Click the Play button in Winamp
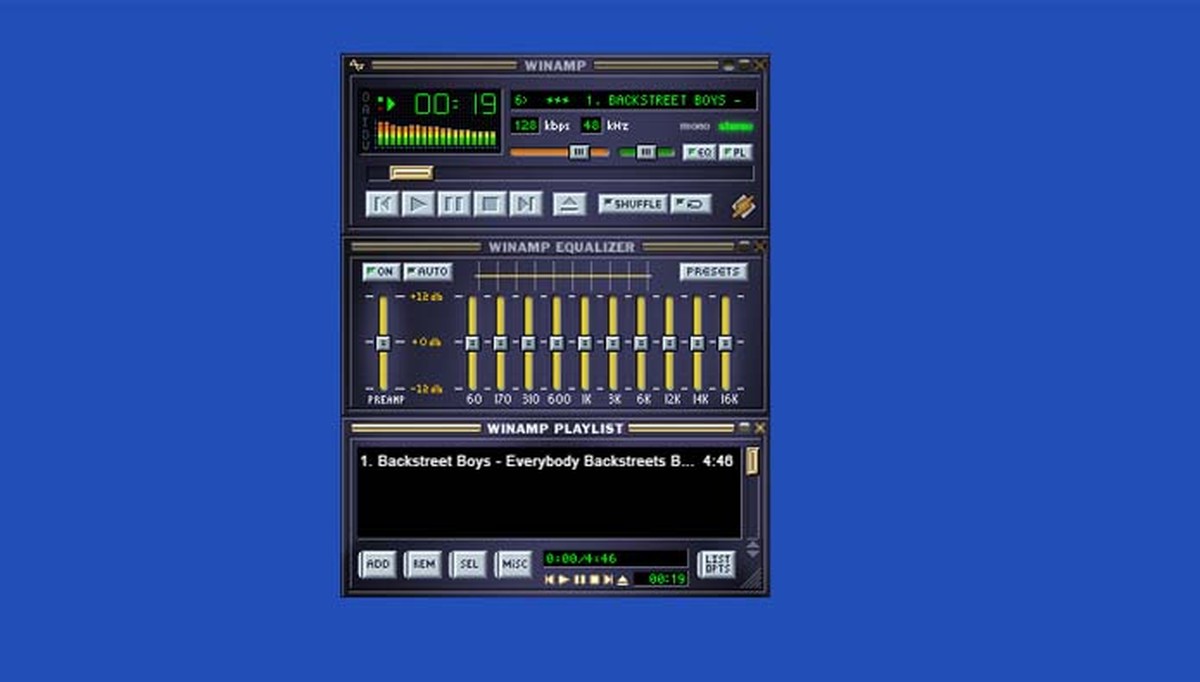This screenshot has width=1200, height=682. [x=418, y=204]
